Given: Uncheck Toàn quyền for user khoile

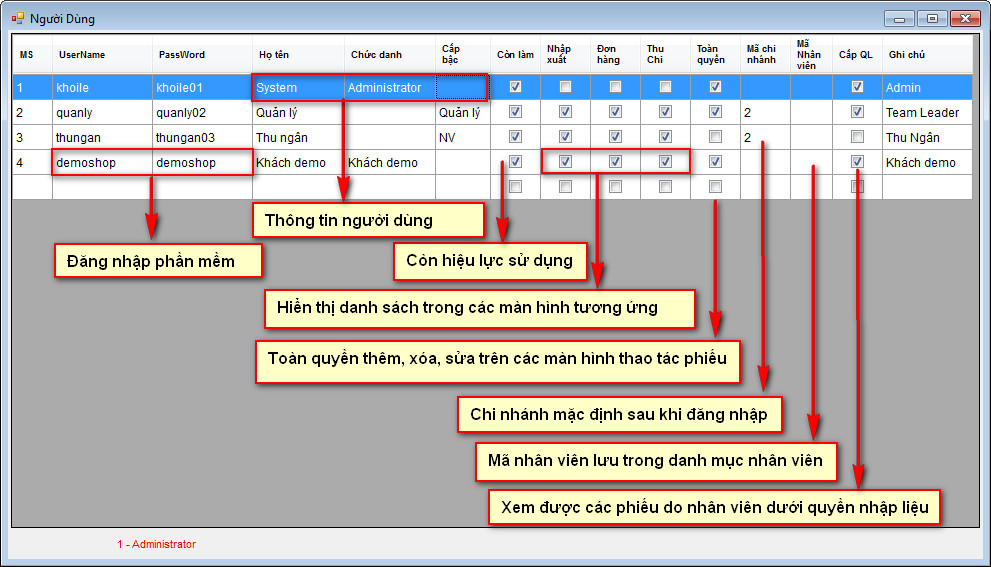Looking at the screenshot, I should tap(715, 87).
